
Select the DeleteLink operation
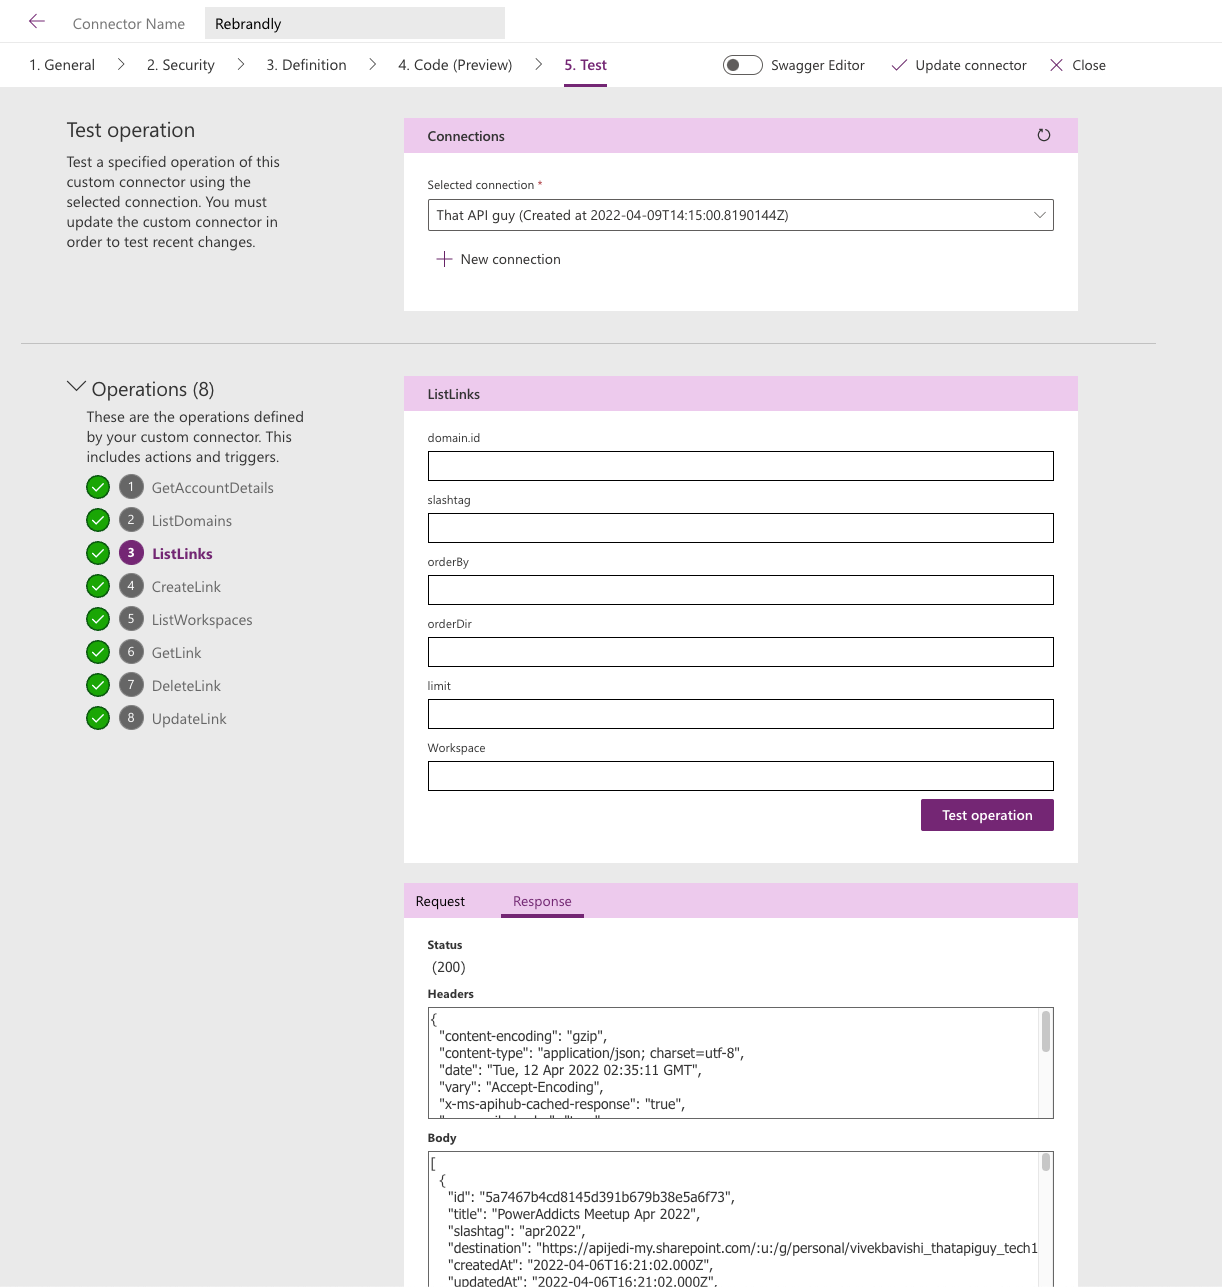pos(186,686)
